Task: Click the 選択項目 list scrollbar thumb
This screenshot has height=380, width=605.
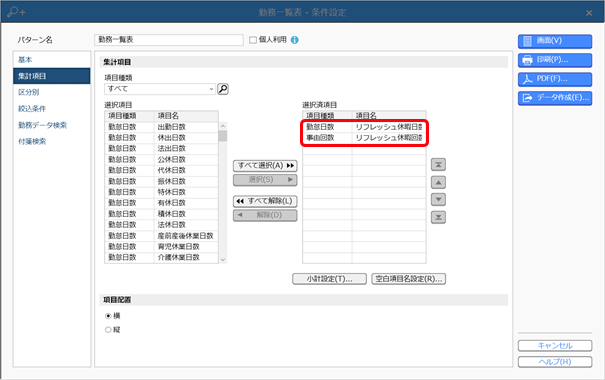Action: point(223,136)
